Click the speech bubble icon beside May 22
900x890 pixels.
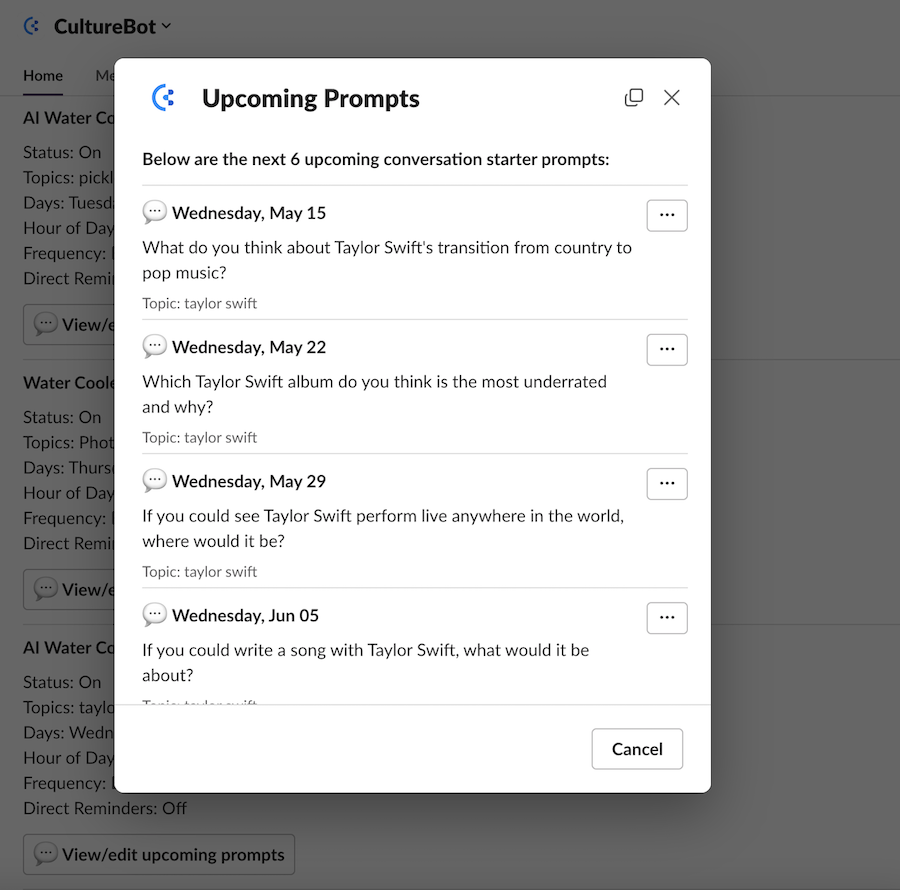[154, 347]
